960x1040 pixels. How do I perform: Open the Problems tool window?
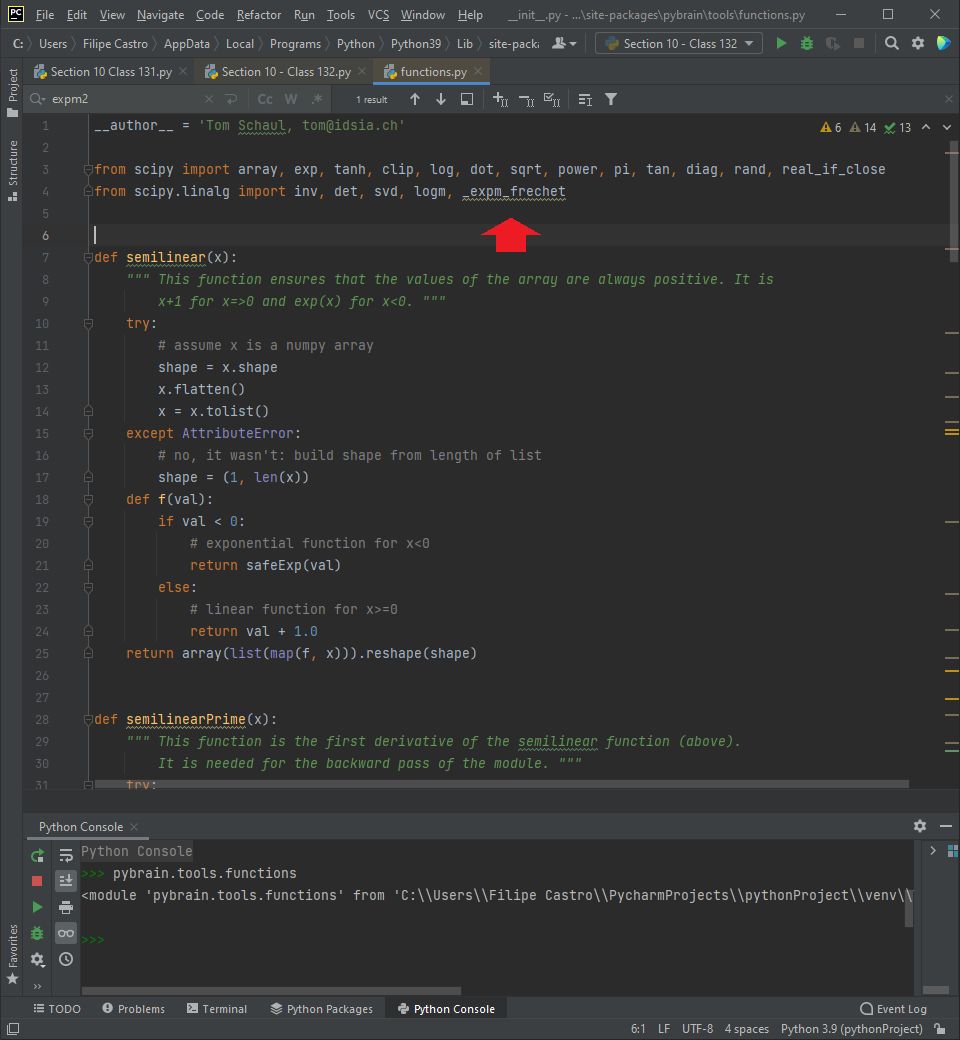click(133, 1009)
